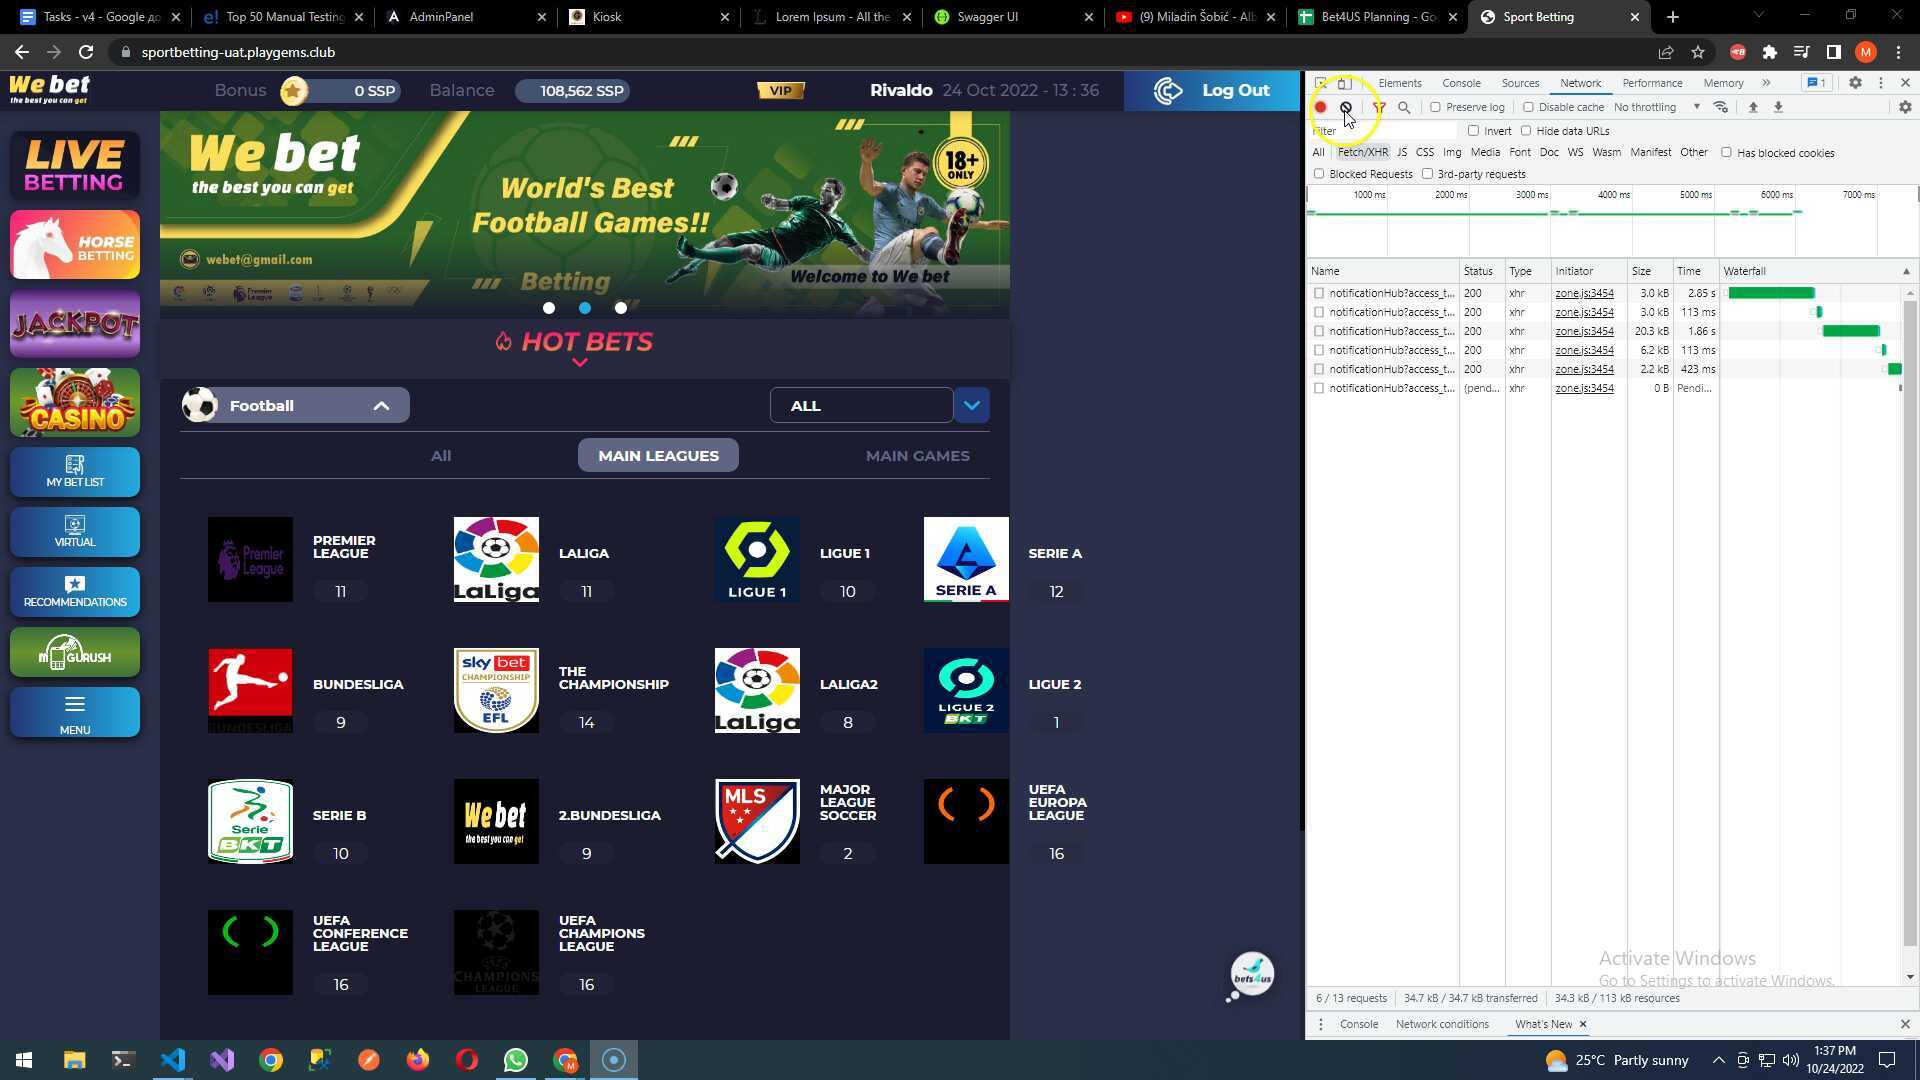Click the third banner carousel dot
Image resolution: width=1920 pixels, height=1080 pixels.
pyautogui.click(x=621, y=308)
